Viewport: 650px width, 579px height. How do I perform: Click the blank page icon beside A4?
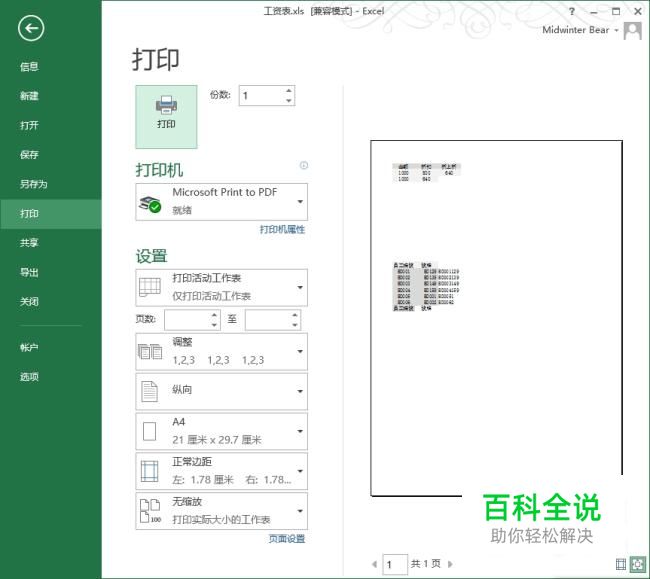[x=149, y=431]
